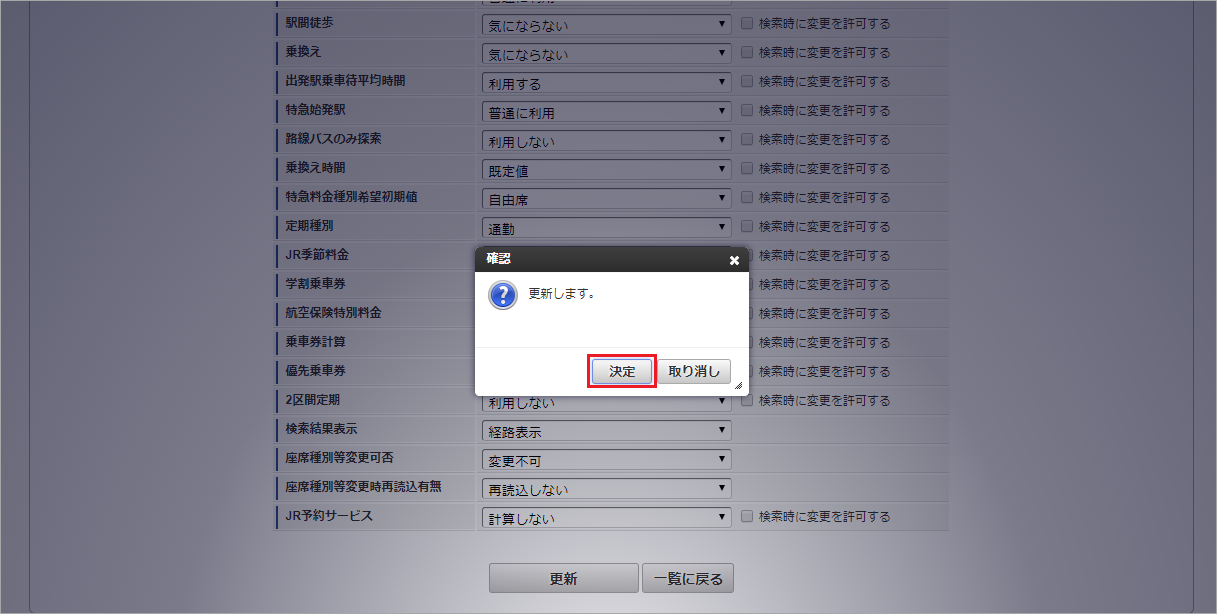Toggle checkbox for JR予約サービス row
Screen dimensions: 1217x614
748,517
